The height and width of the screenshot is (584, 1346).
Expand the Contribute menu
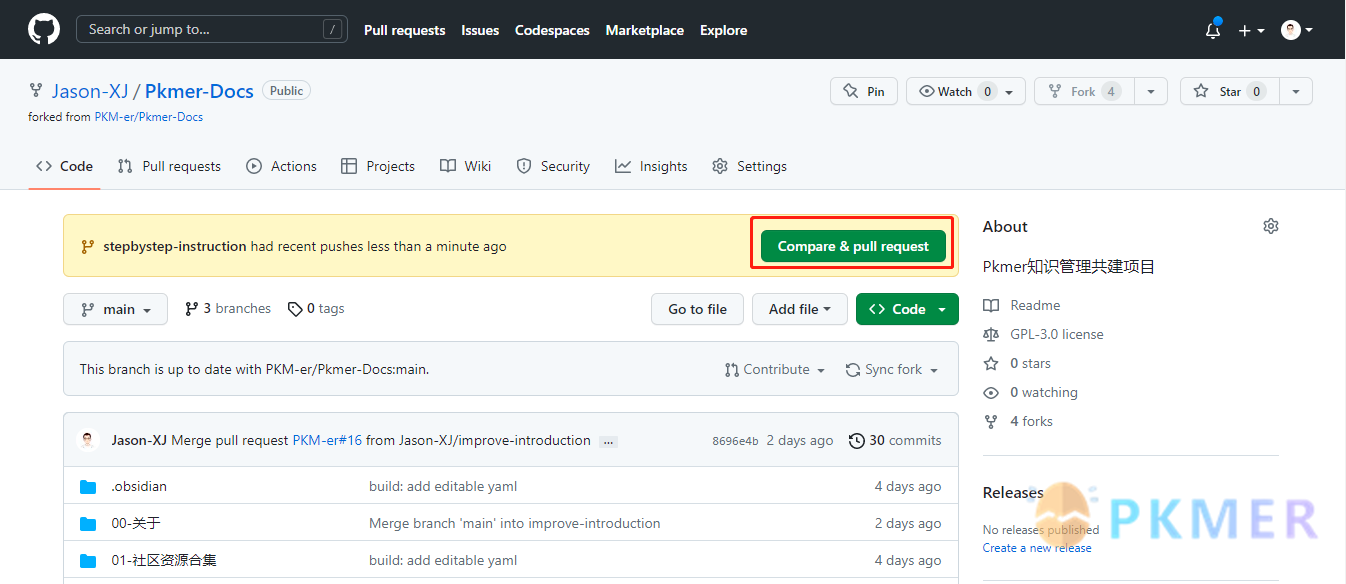(775, 369)
